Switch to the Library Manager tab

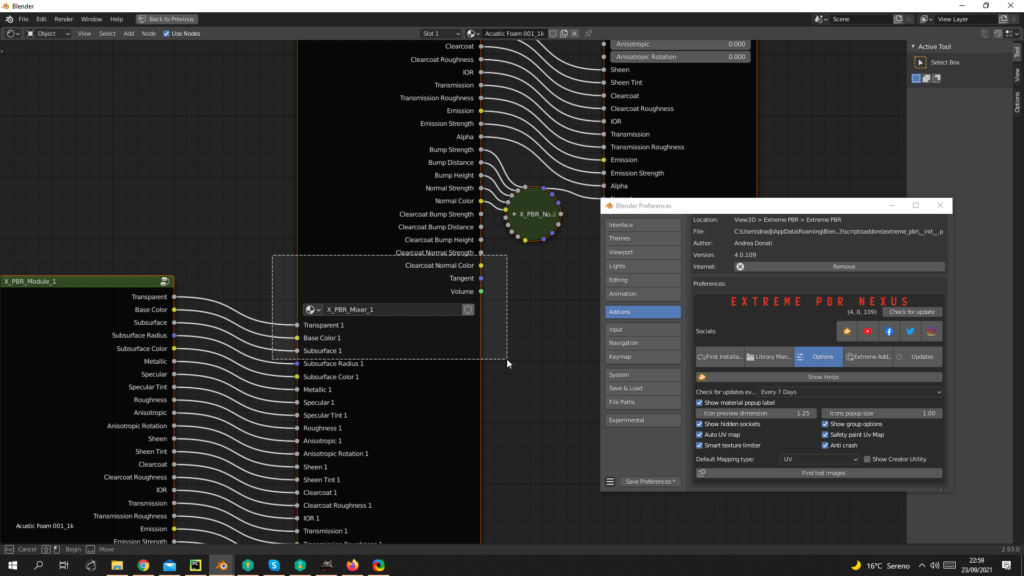point(769,357)
